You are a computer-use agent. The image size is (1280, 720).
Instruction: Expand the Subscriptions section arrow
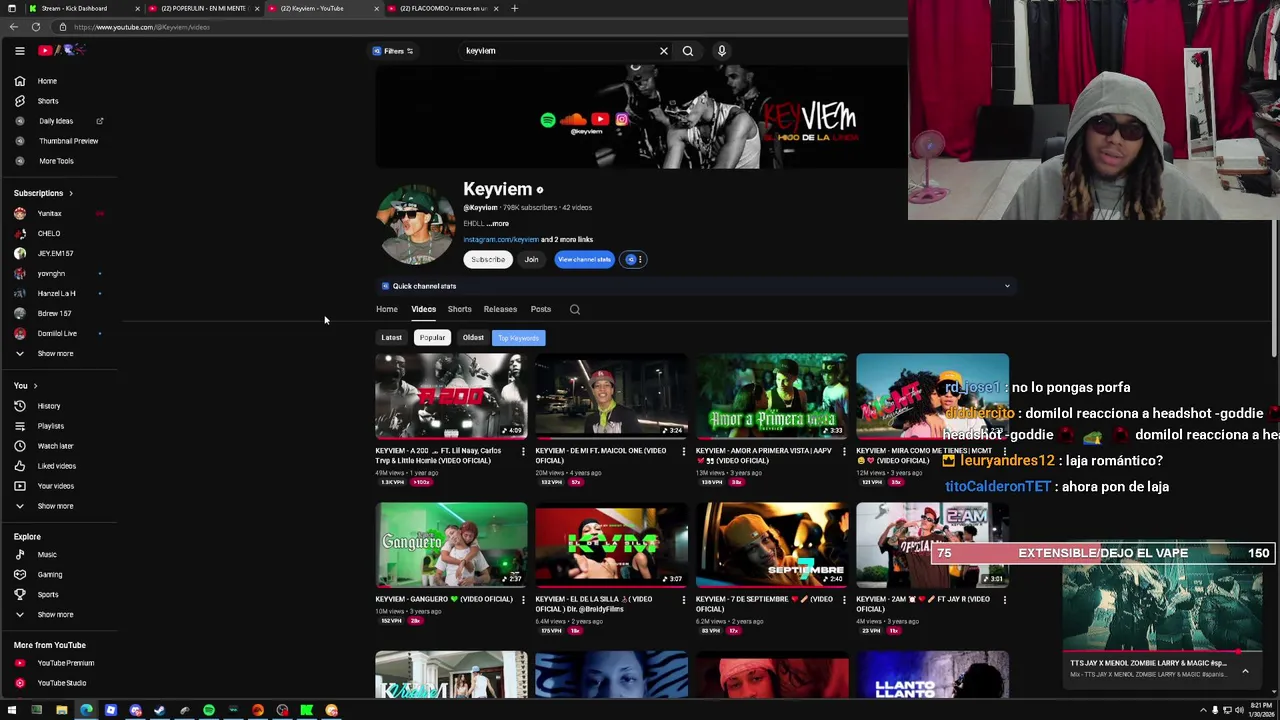70,193
